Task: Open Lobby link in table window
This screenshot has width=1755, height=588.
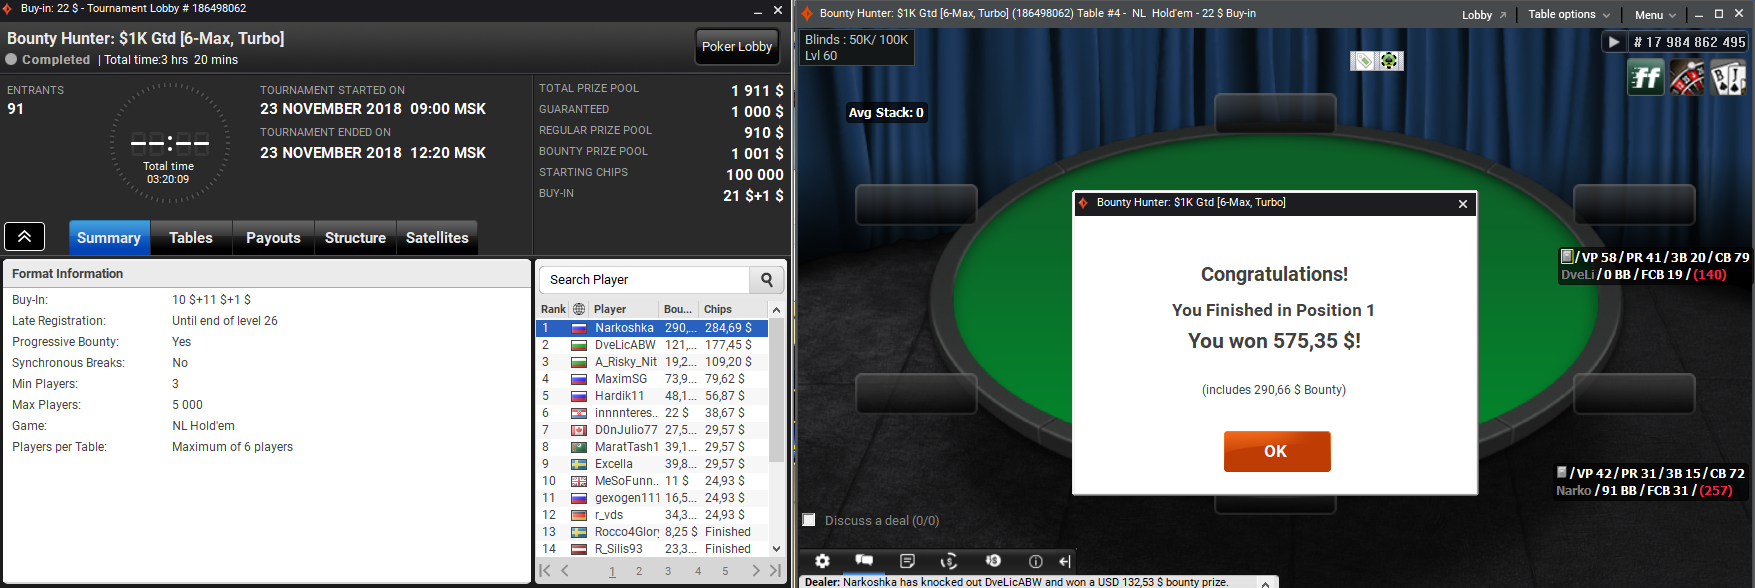Action: tap(1484, 14)
